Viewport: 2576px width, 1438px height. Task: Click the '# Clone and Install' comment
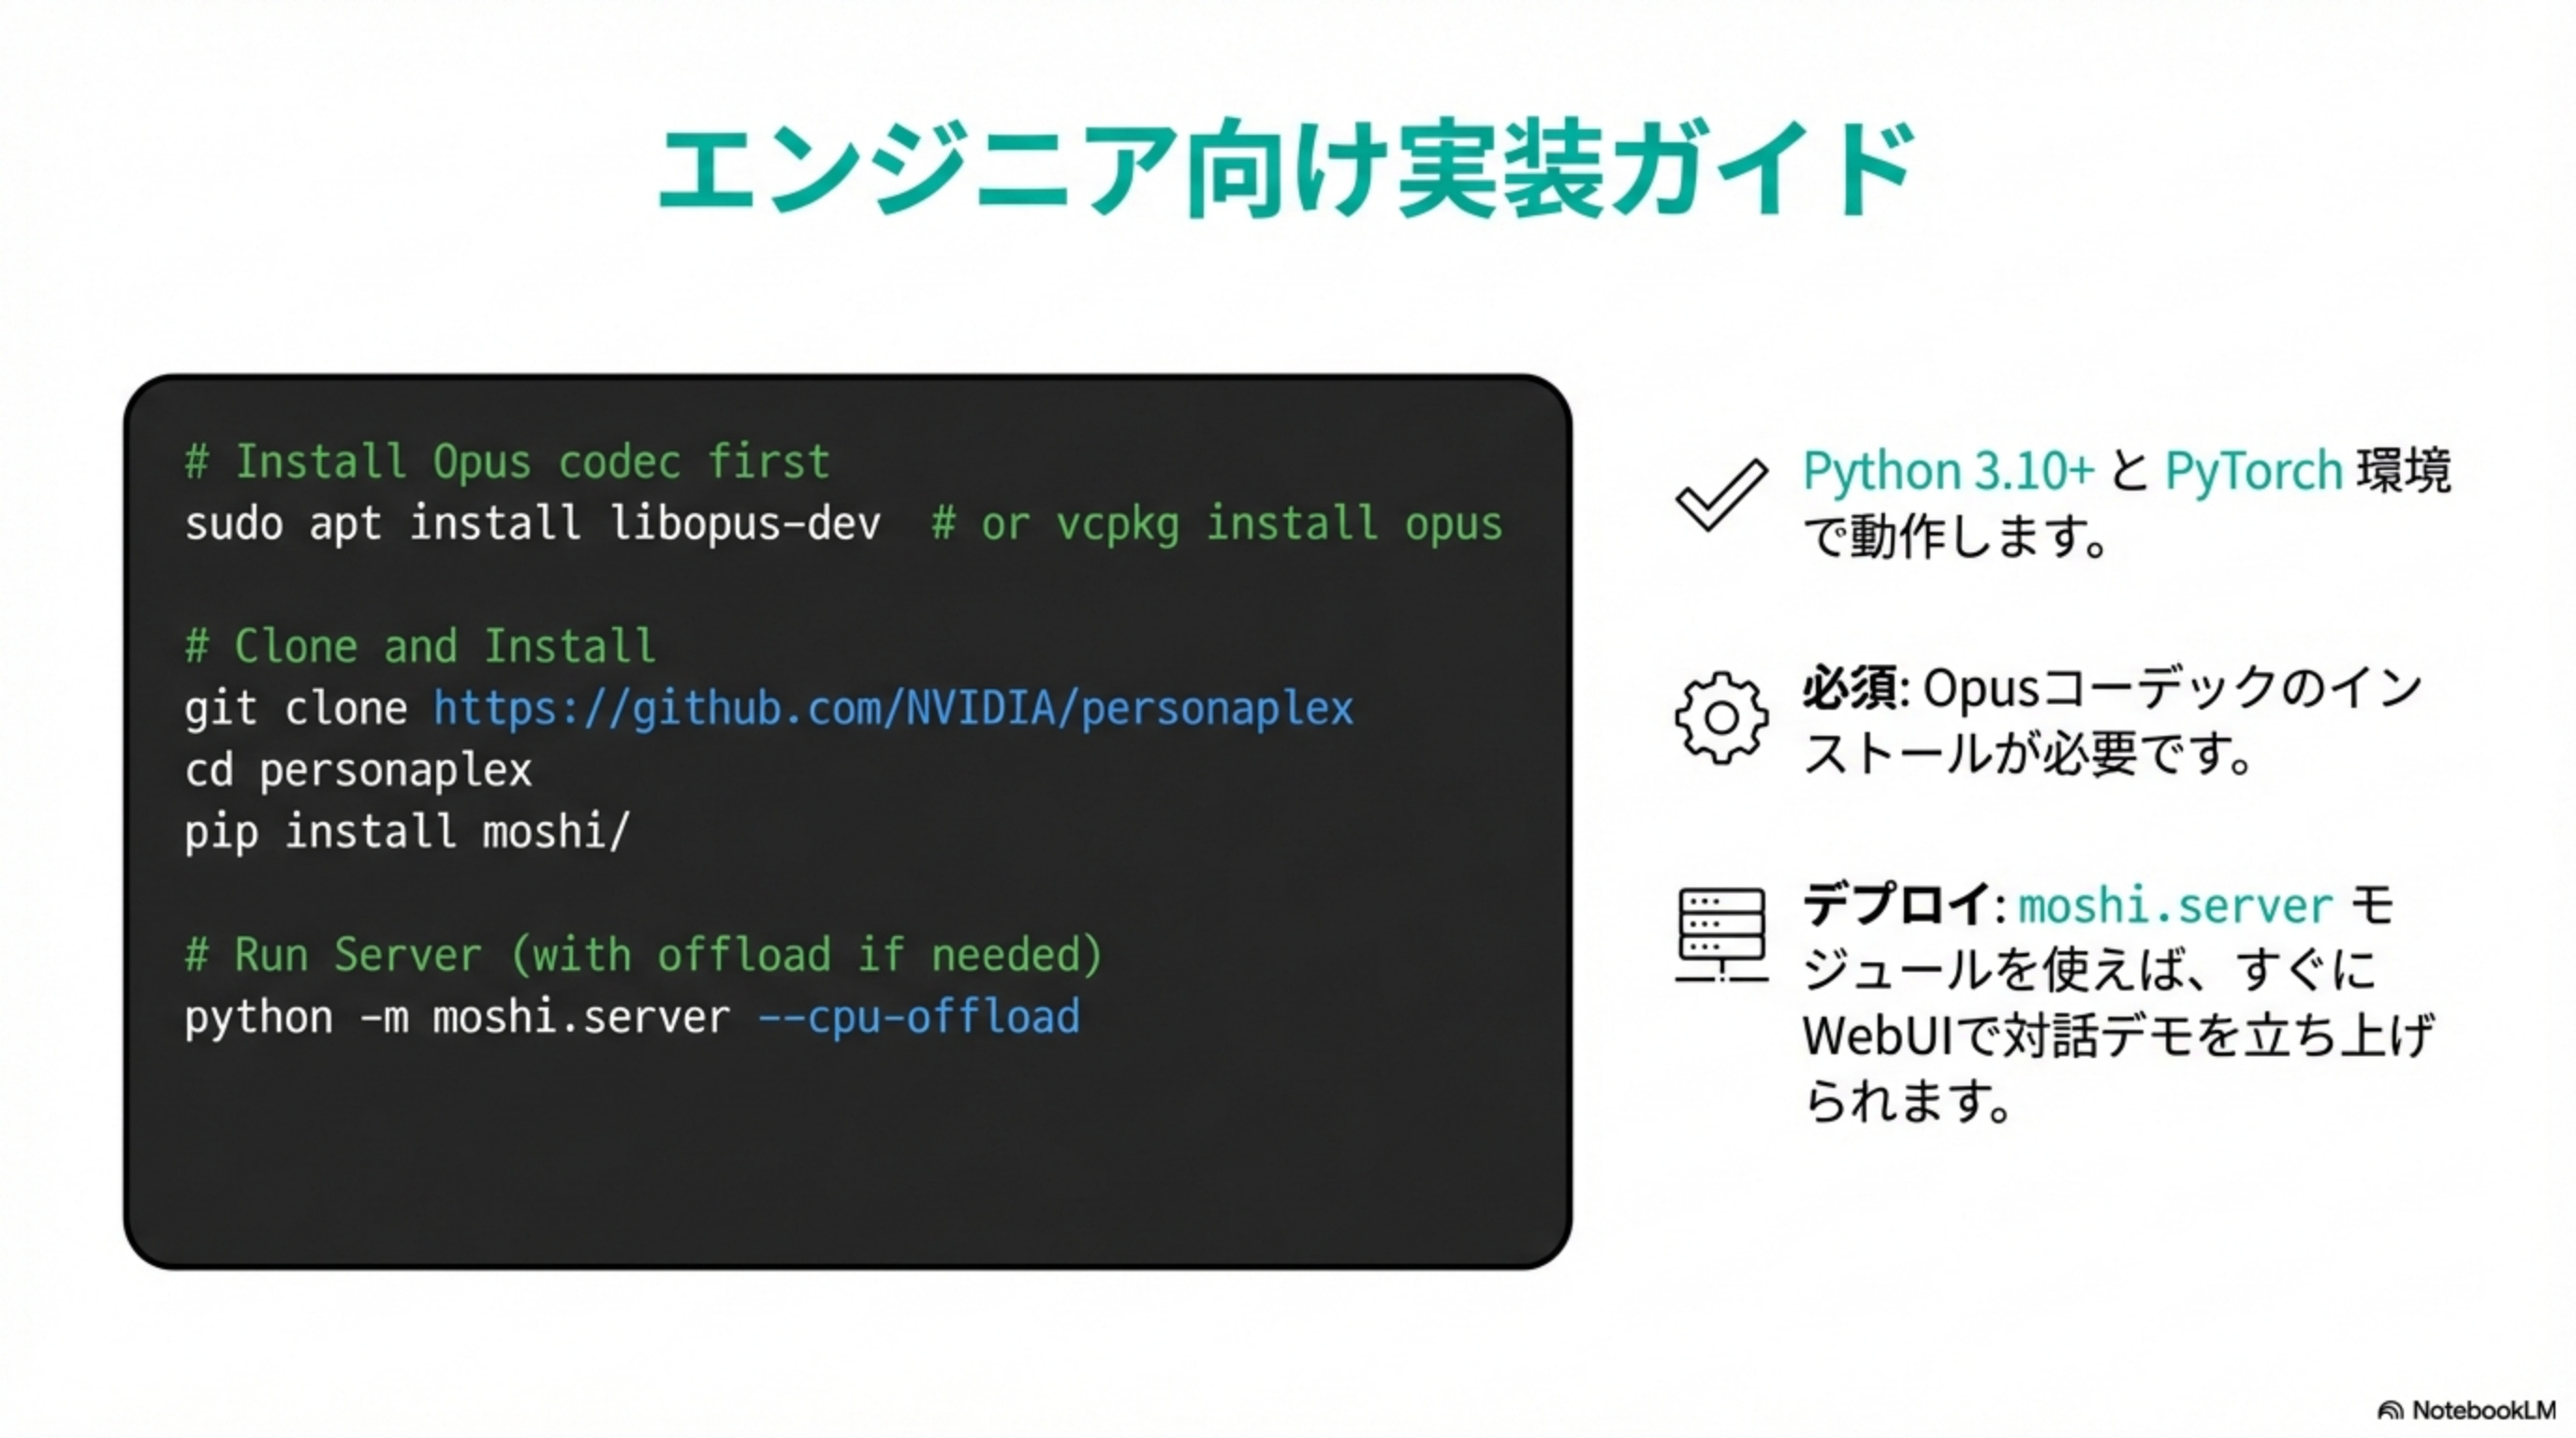(420, 646)
